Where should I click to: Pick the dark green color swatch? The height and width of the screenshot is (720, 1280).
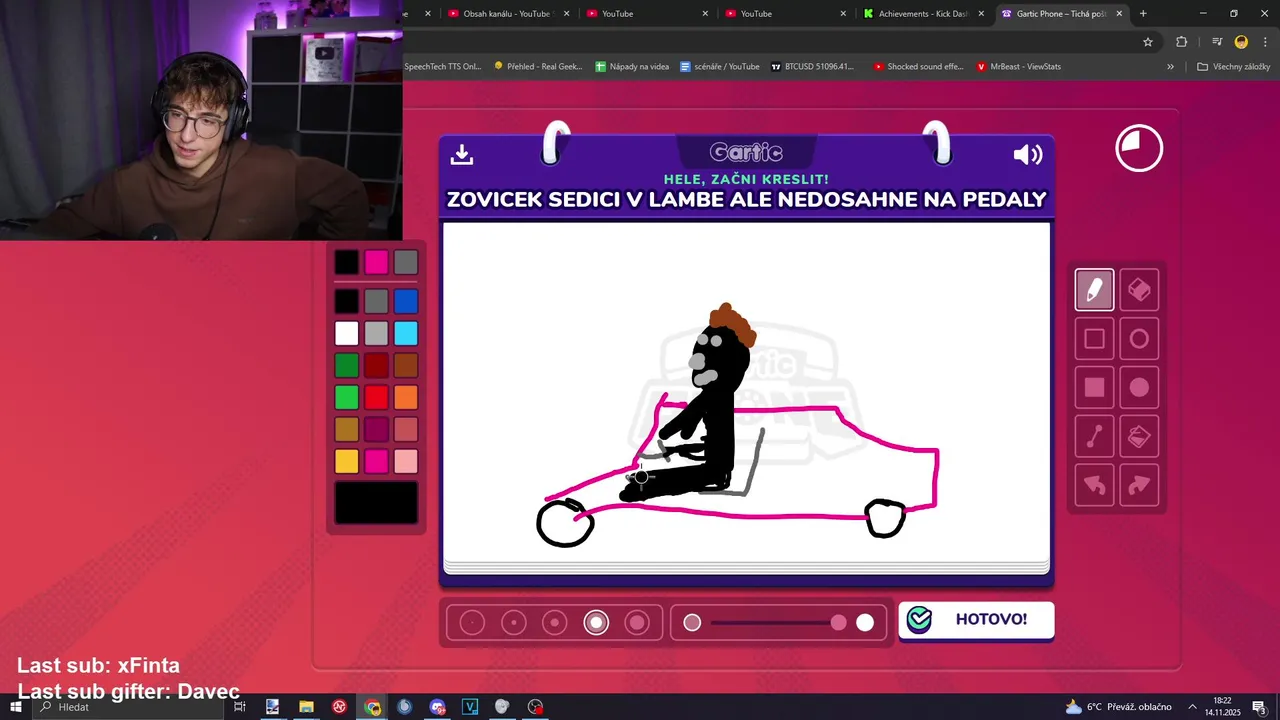coord(346,365)
